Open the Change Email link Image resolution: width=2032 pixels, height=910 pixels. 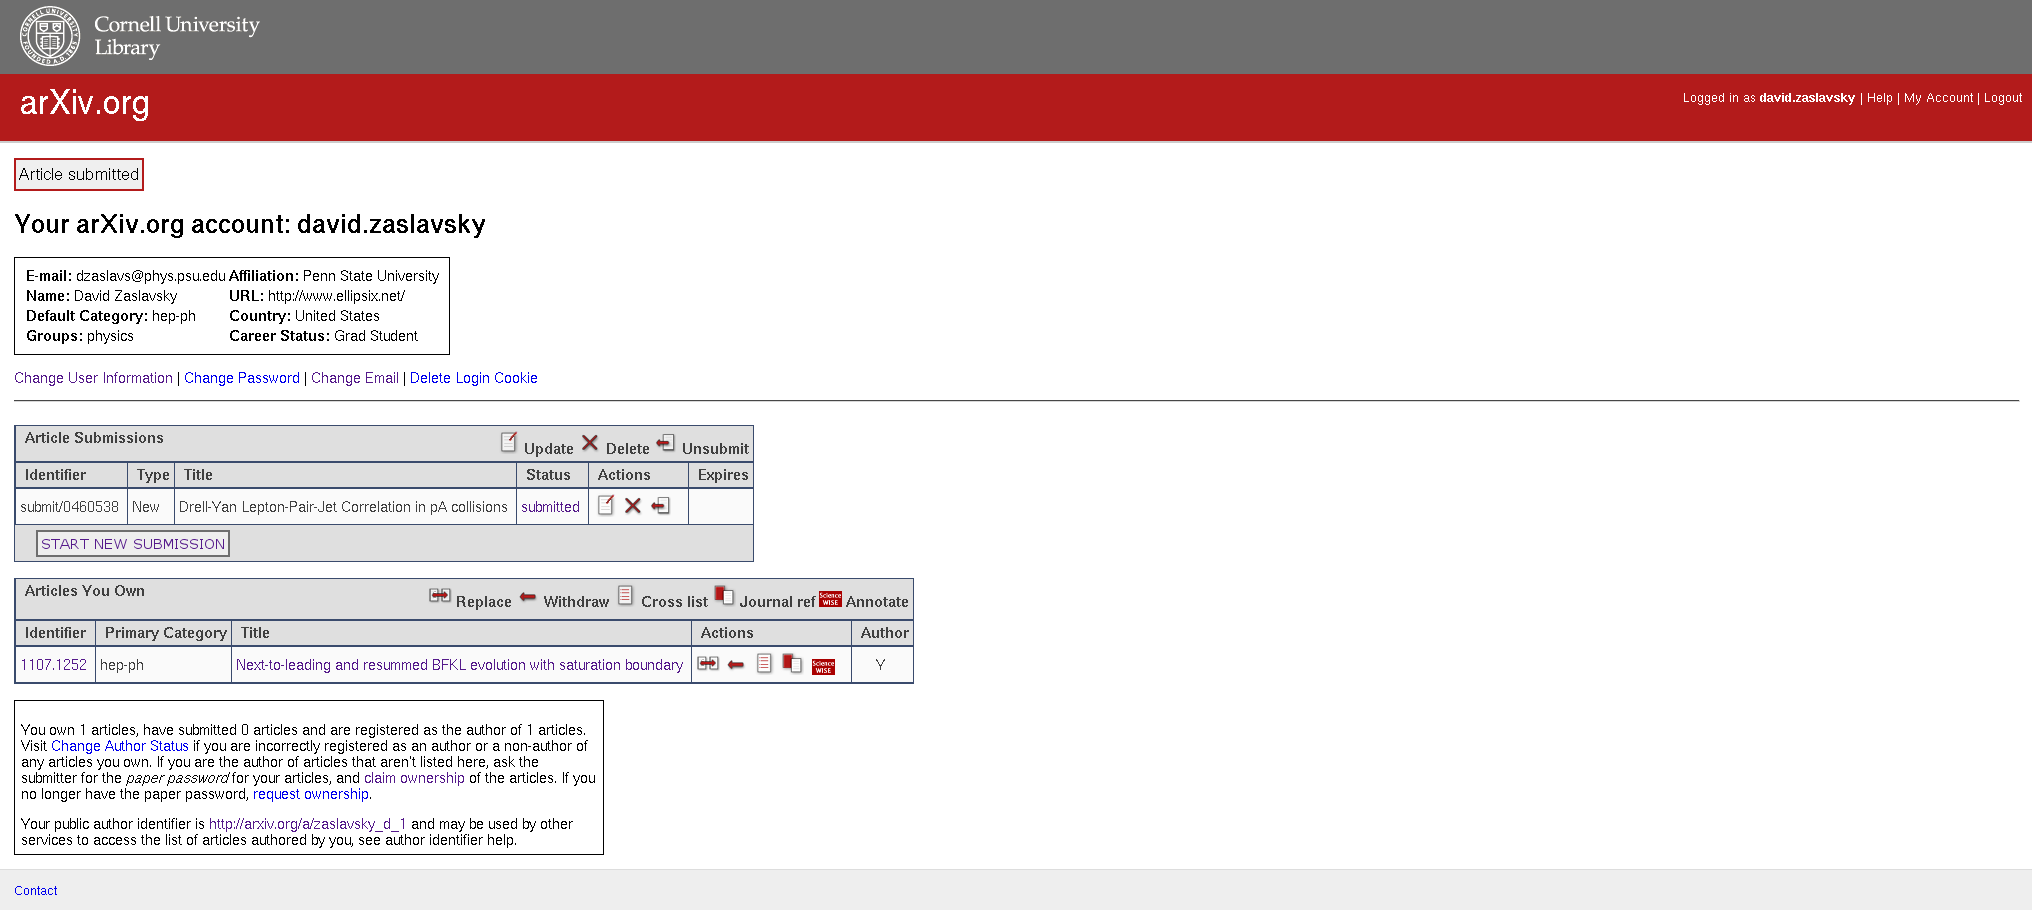point(355,378)
